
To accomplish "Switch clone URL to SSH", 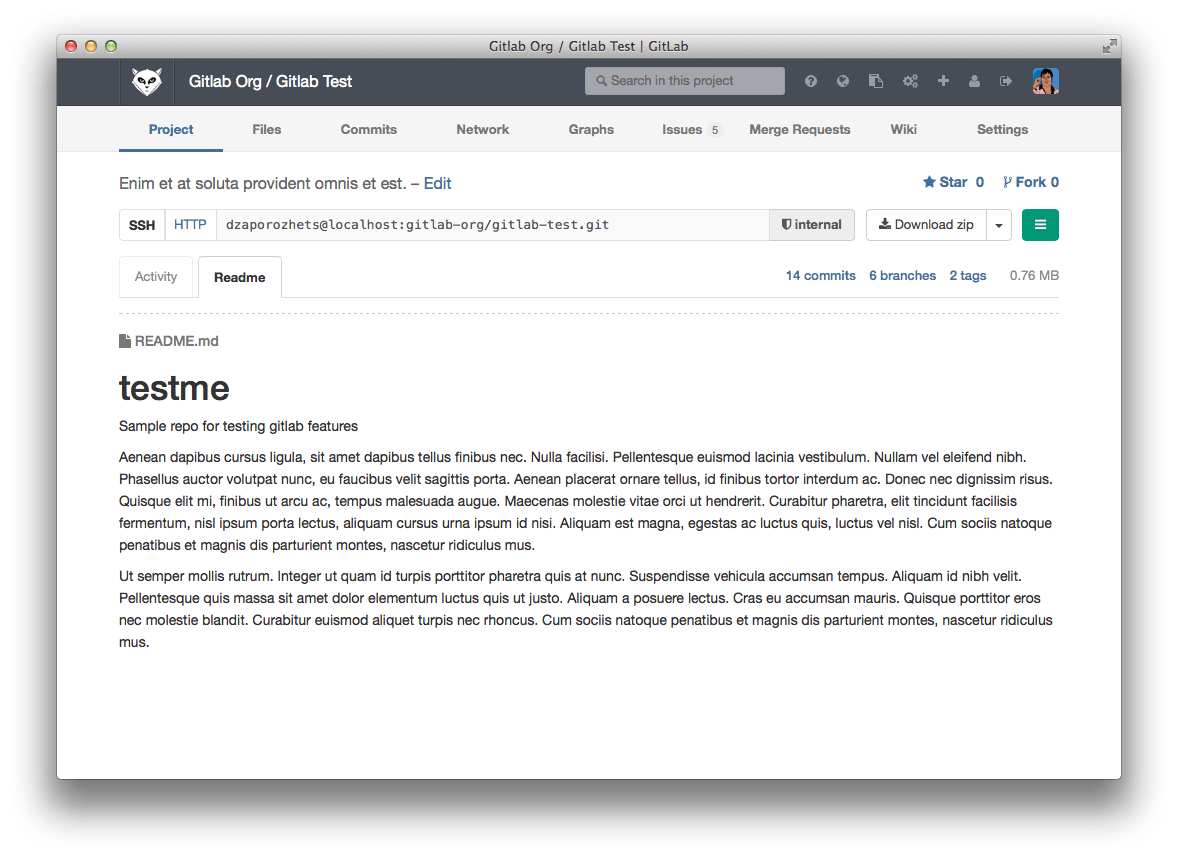I will click(x=142, y=225).
